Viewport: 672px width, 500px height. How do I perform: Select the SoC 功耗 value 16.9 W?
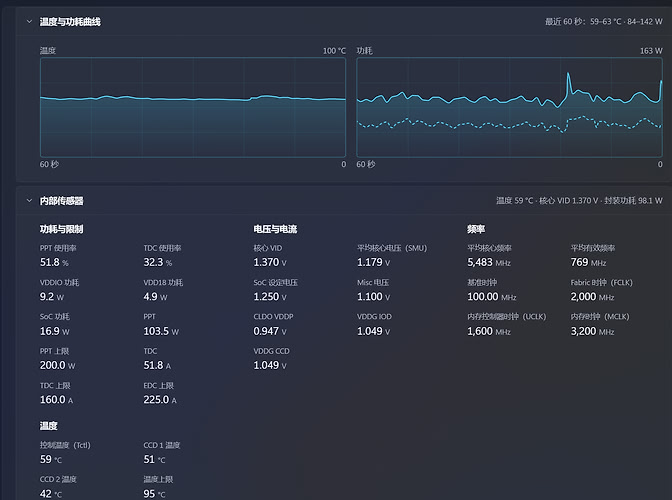pyautogui.click(x=54, y=331)
